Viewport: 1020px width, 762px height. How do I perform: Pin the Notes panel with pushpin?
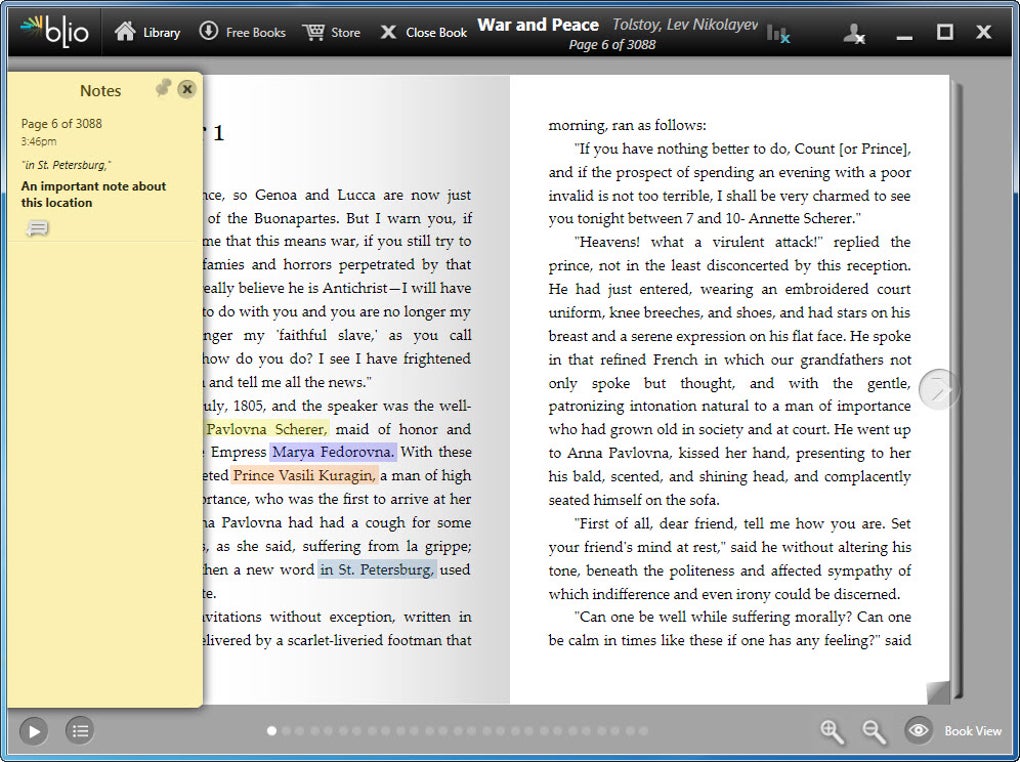coord(163,88)
